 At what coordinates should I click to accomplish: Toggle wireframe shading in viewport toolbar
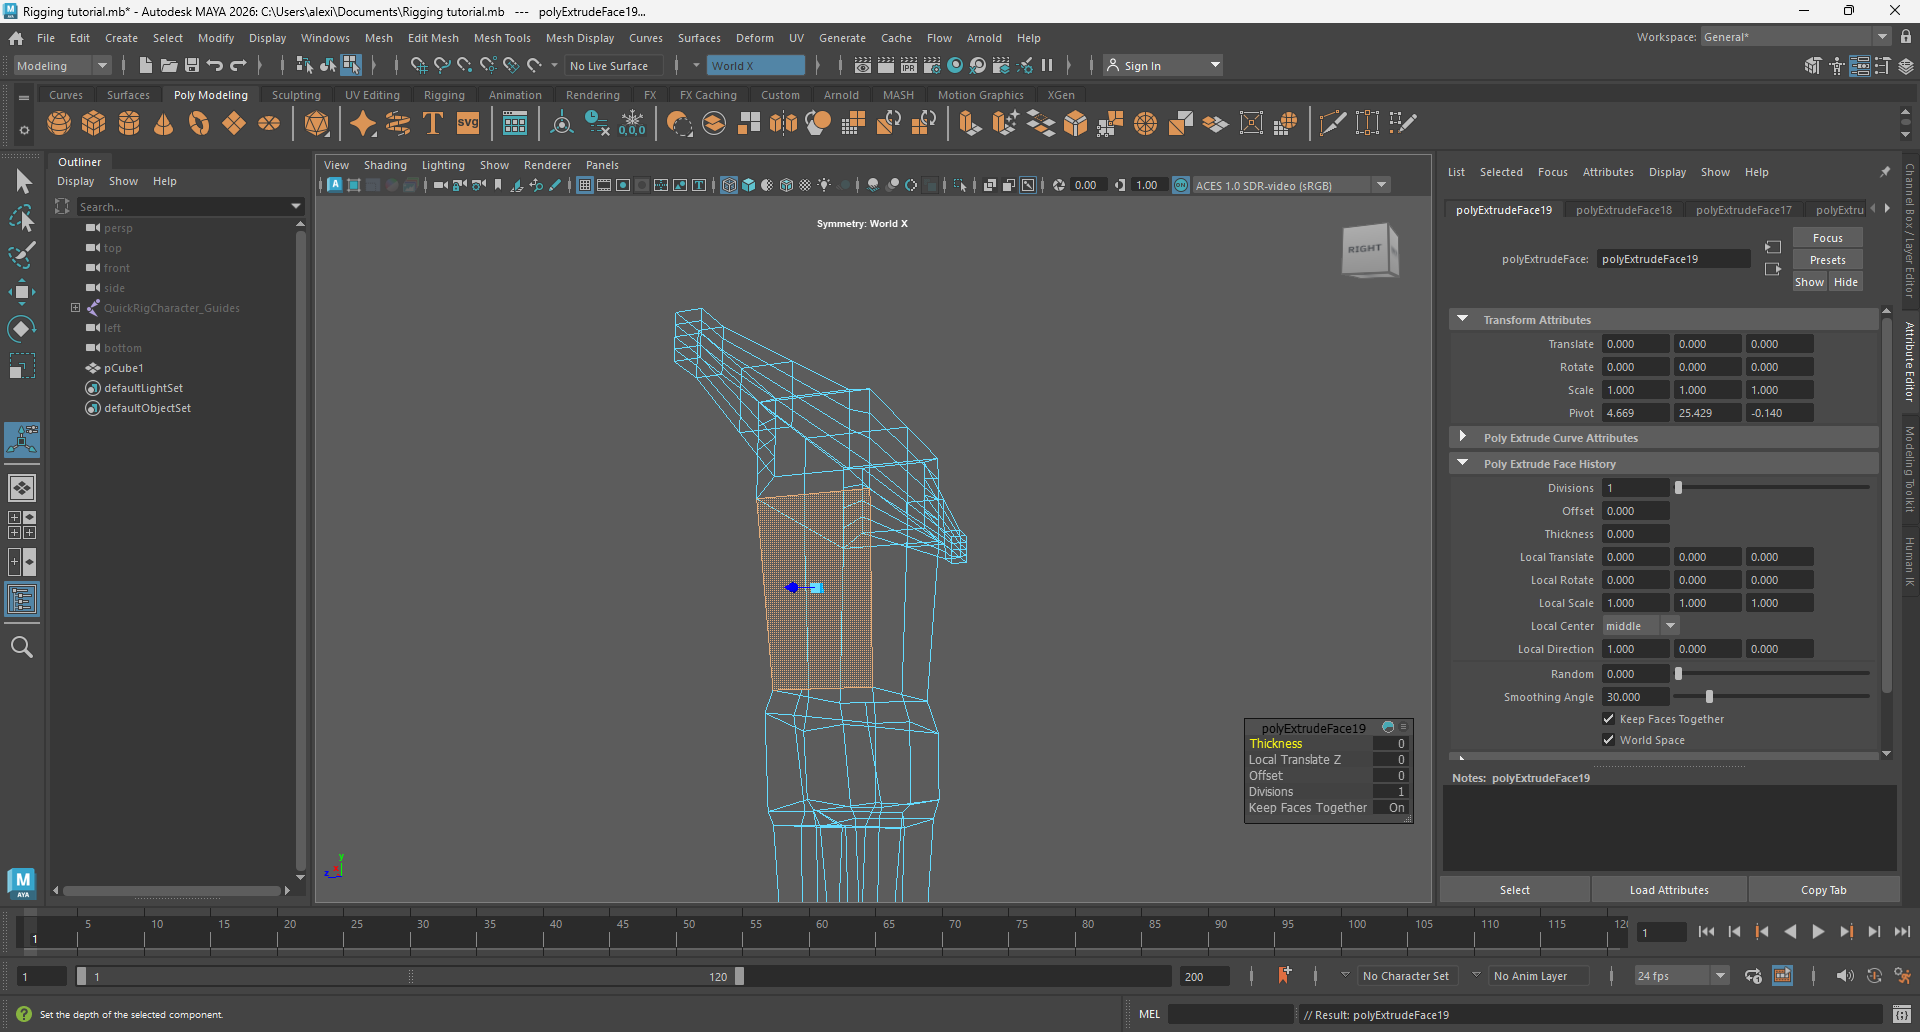tap(729, 185)
